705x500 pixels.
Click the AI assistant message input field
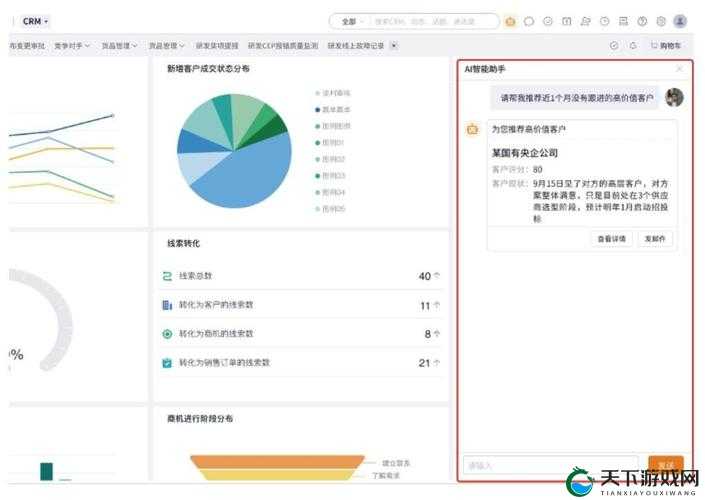click(550, 465)
